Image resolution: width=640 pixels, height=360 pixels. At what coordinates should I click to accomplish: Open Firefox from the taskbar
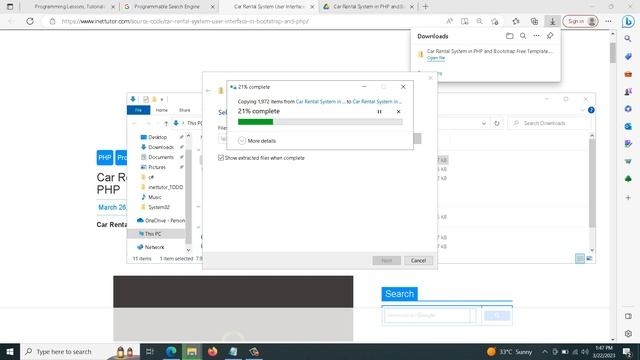point(212,351)
